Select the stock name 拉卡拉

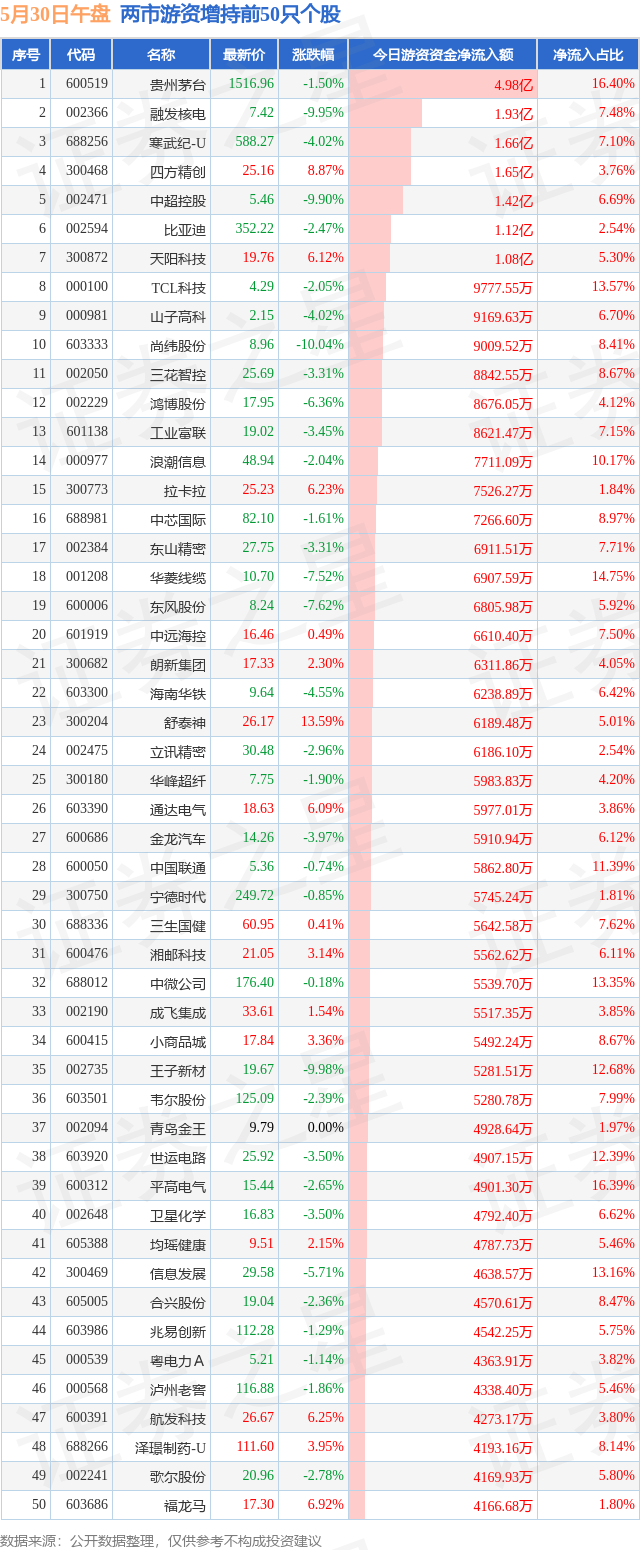185,491
